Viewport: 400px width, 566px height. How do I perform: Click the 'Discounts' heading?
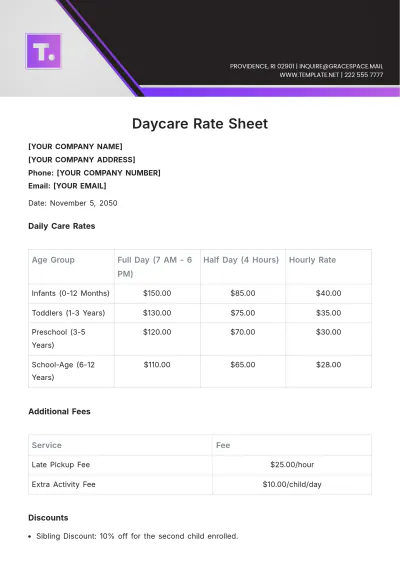[48, 518]
